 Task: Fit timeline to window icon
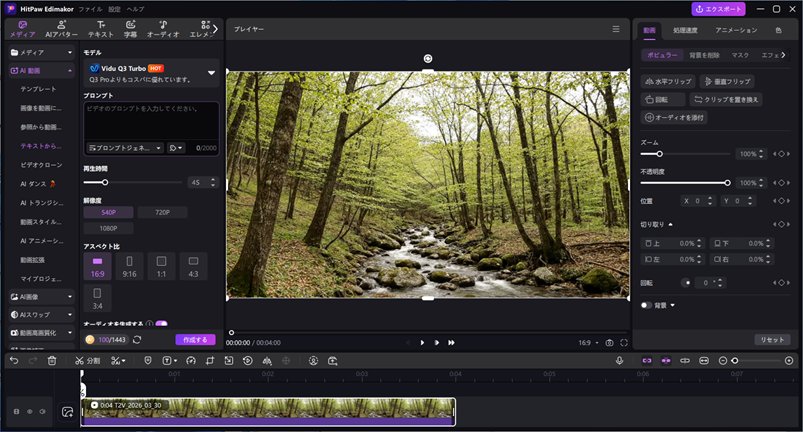[x=704, y=361]
